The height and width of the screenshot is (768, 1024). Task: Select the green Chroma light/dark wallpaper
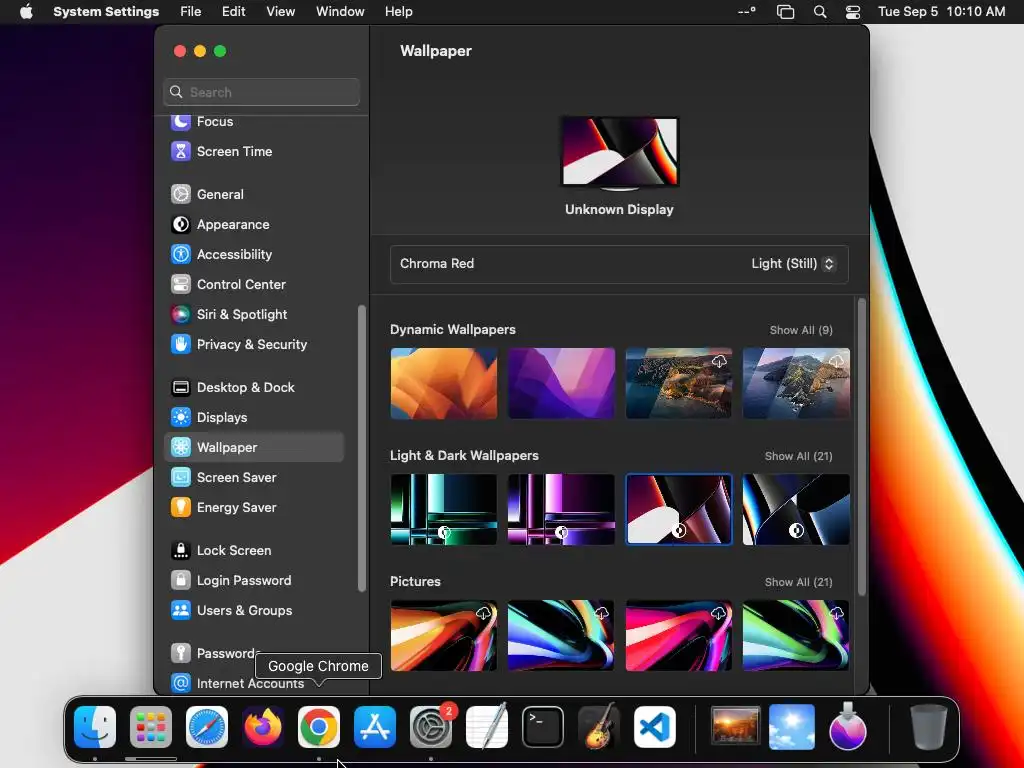pyautogui.click(x=444, y=509)
